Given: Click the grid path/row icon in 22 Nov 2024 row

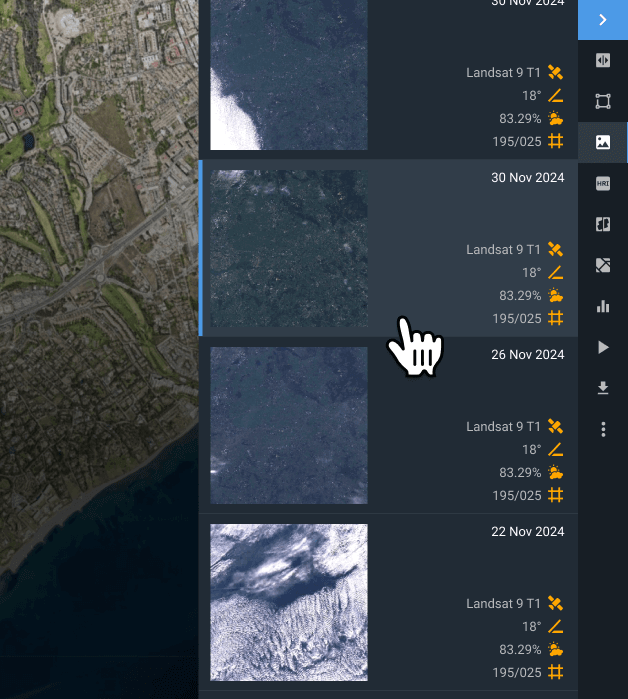Looking at the screenshot, I should click(555, 672).
